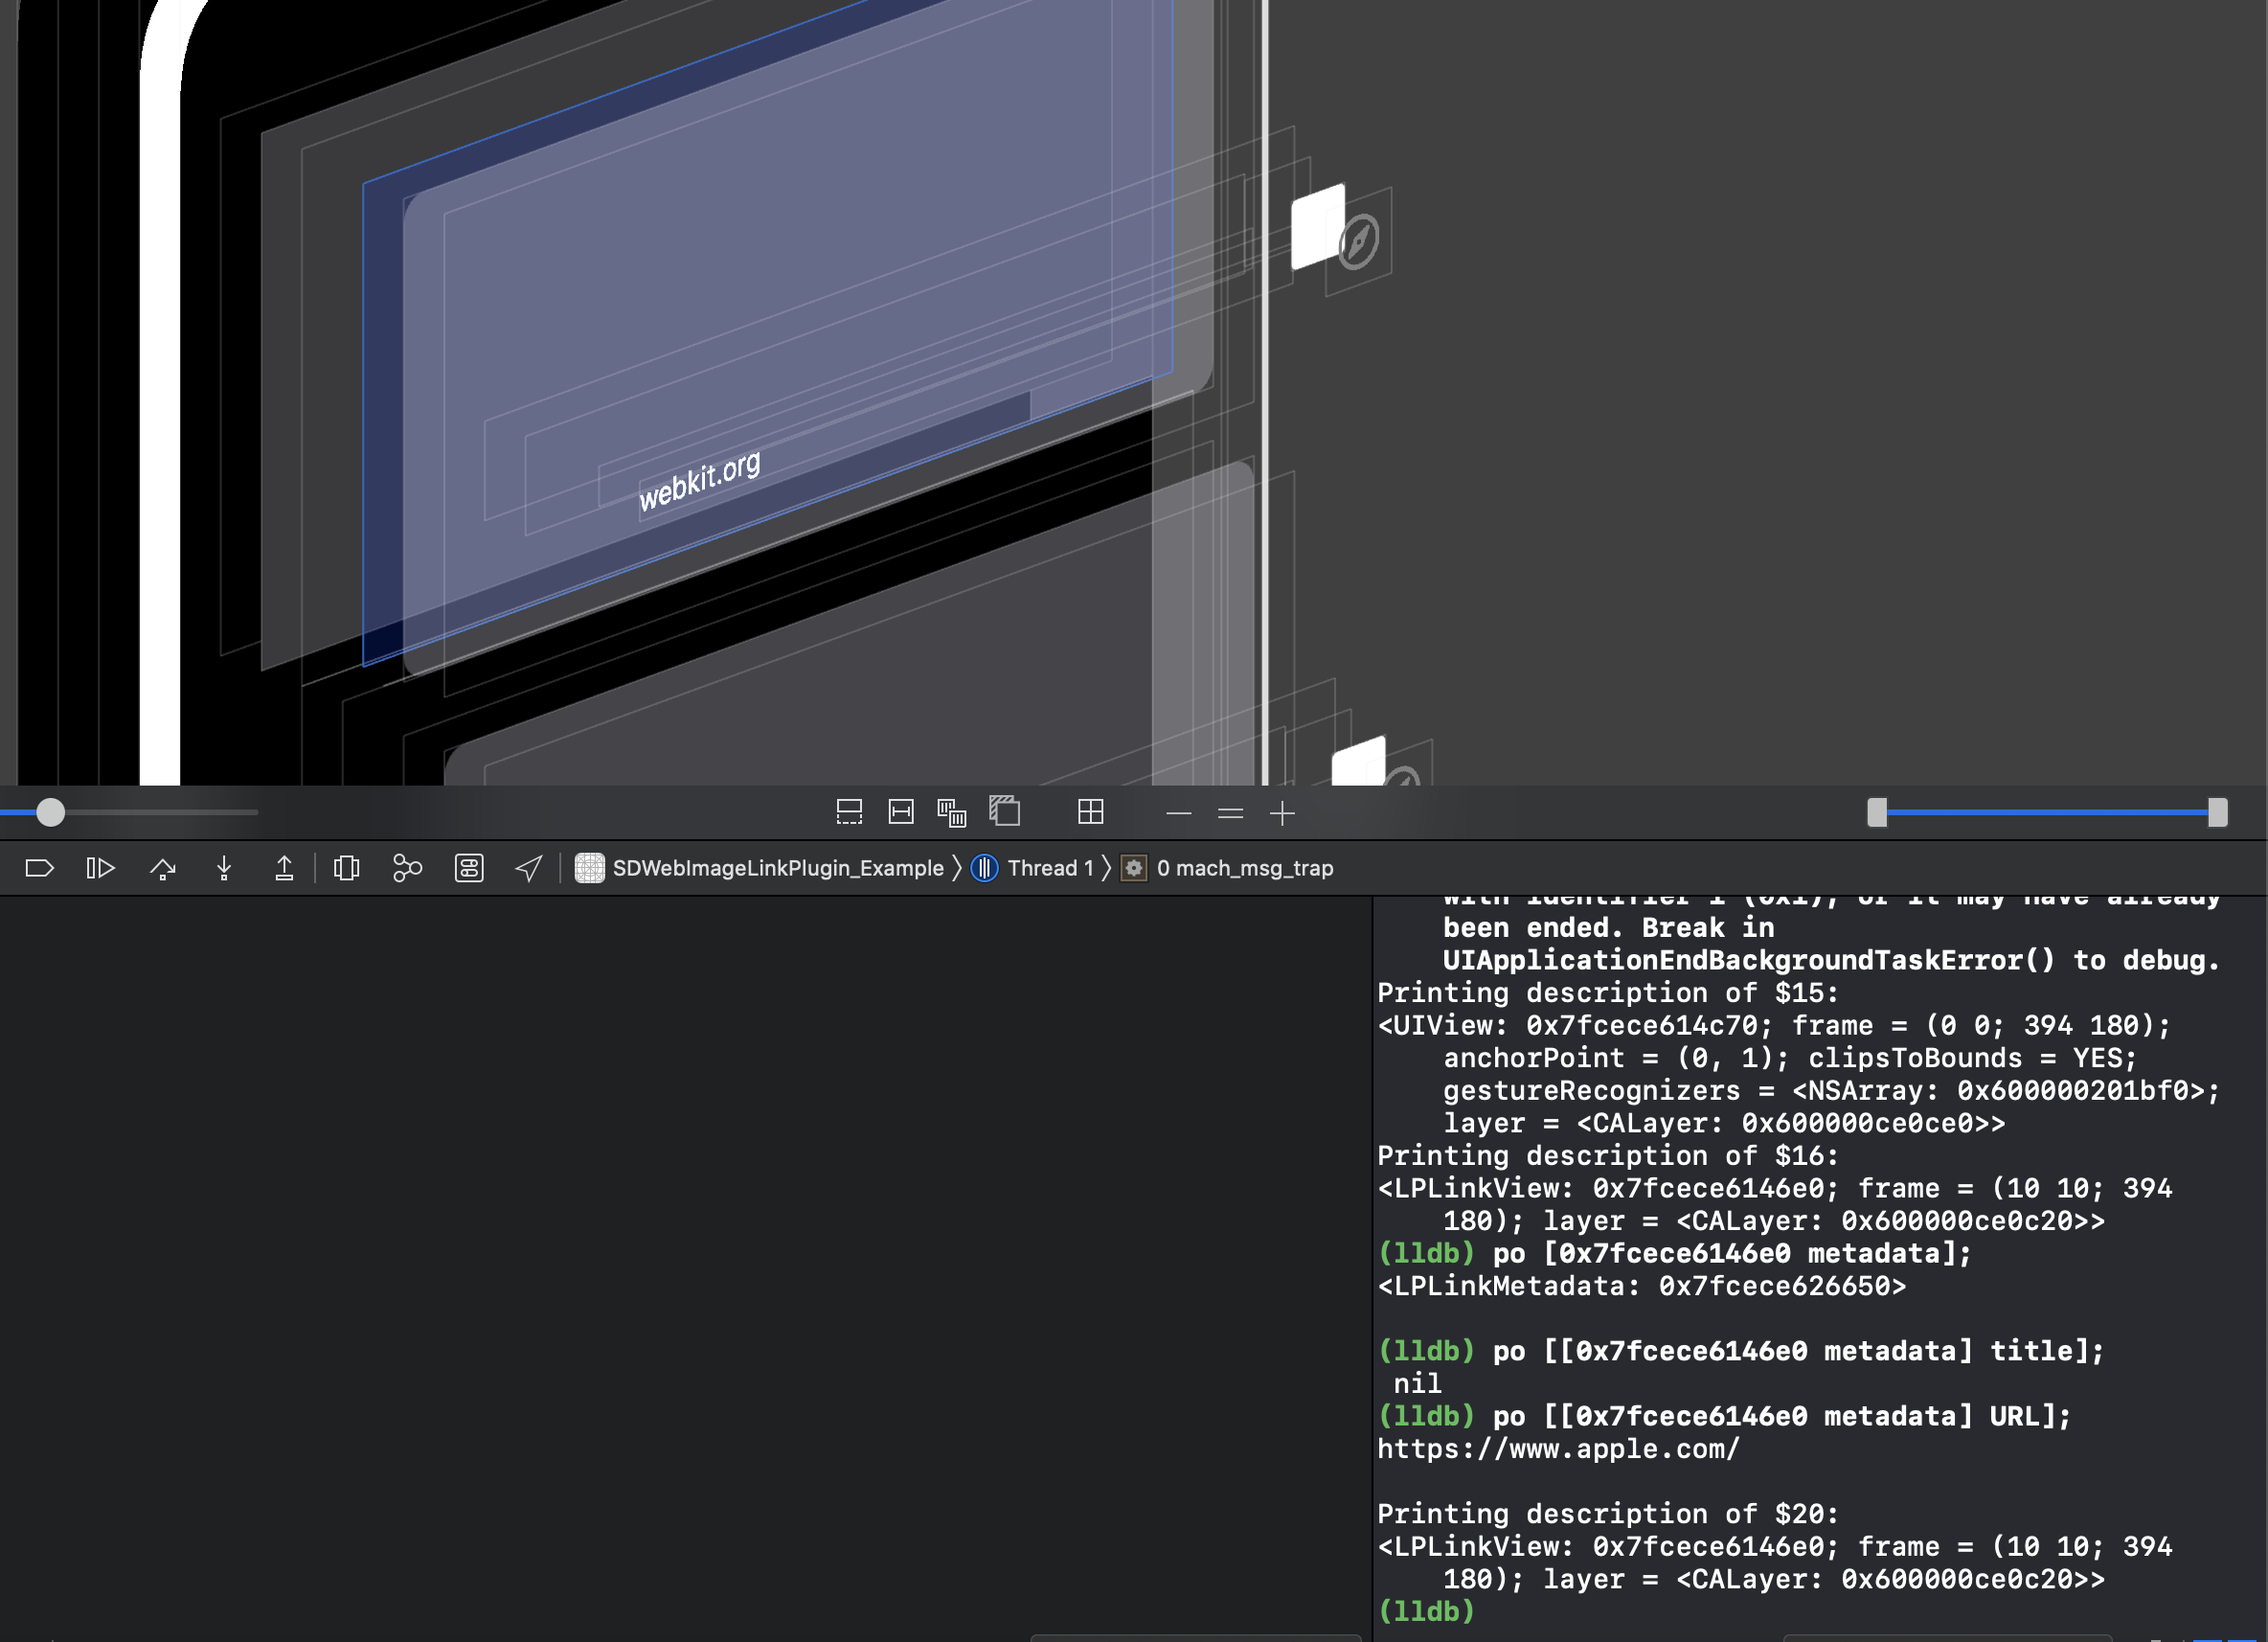Click the Debug View Hierarchy icon
This screenshot has height=1642, width=2268.
346,868
